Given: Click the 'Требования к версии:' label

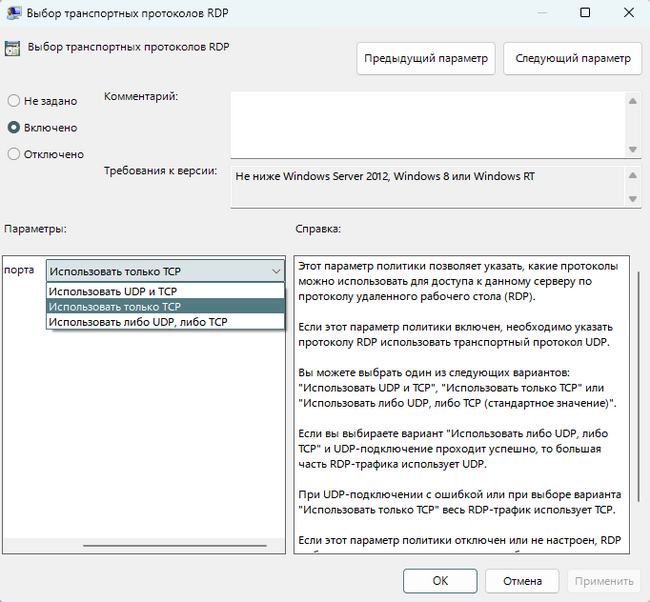Looking at the screenshot, I should (x=160, y=170).
